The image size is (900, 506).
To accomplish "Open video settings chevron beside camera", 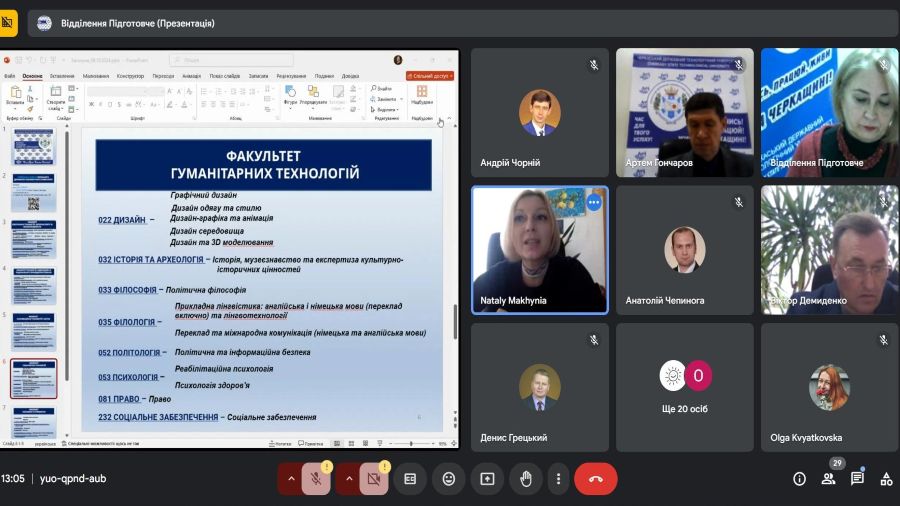I will pyautogui.click(x=349, y=479).
